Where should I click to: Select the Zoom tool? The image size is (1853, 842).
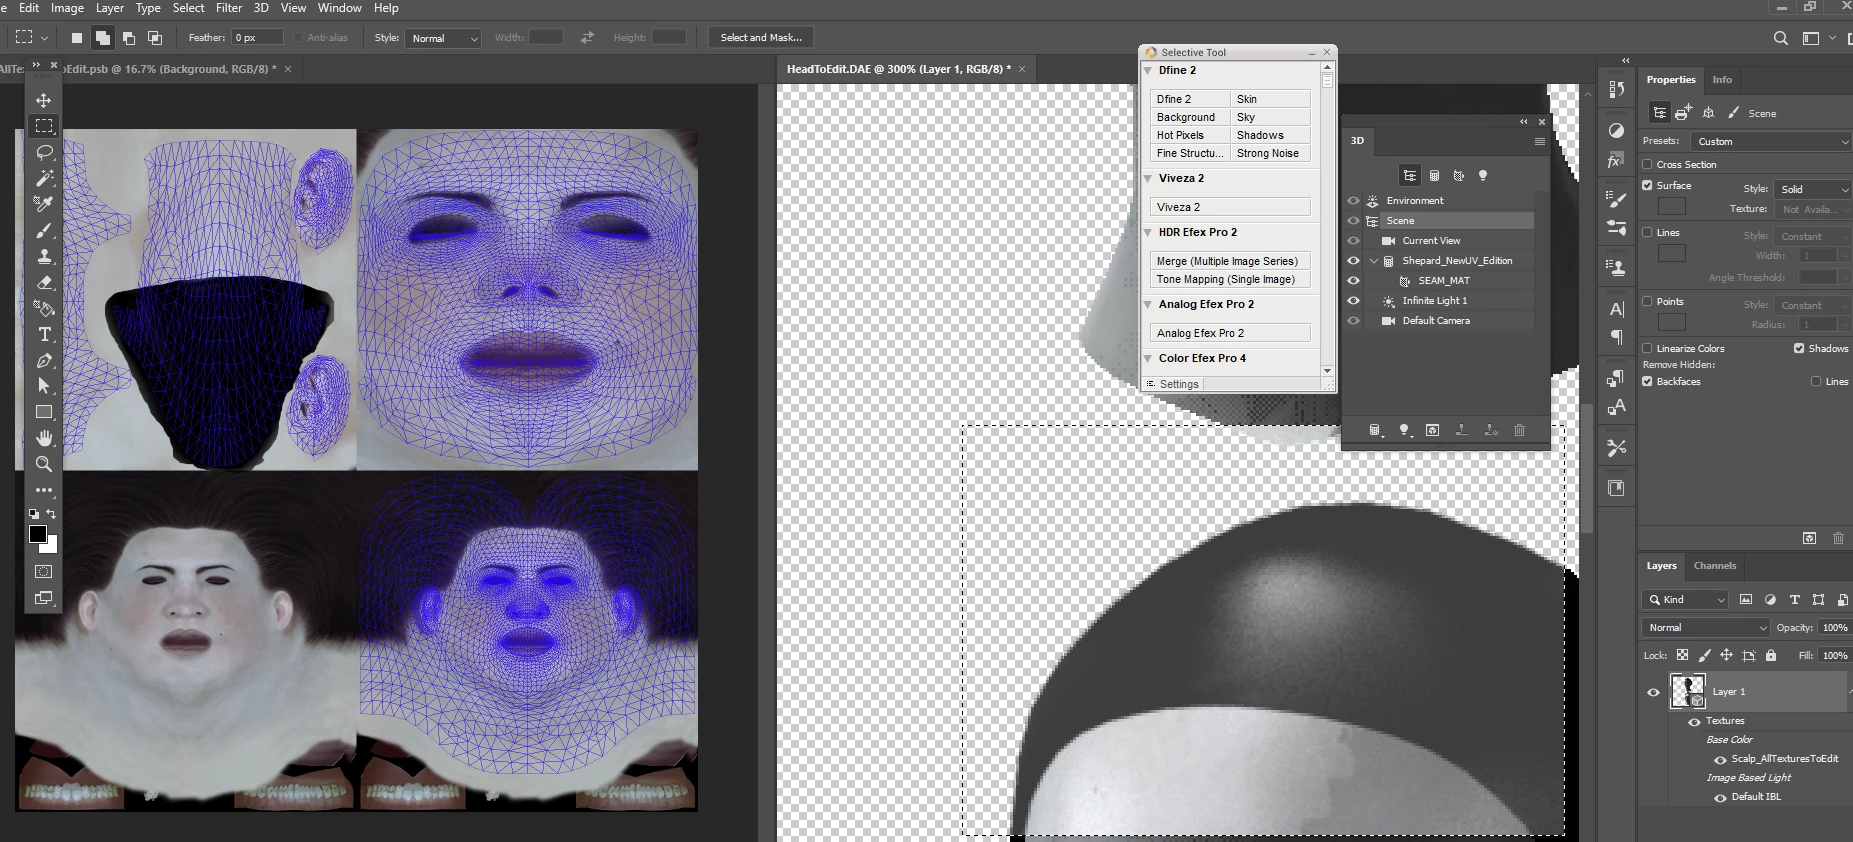click(44, 464)
